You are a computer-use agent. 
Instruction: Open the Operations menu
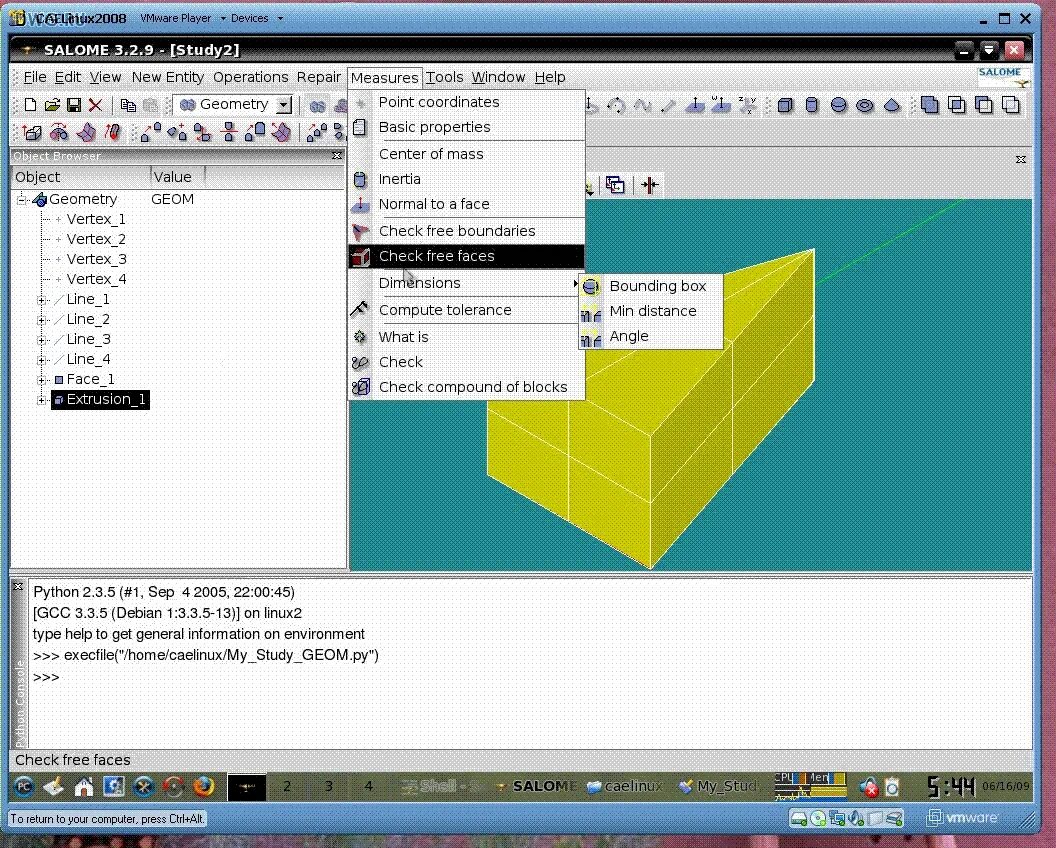[x=251, y=77]
